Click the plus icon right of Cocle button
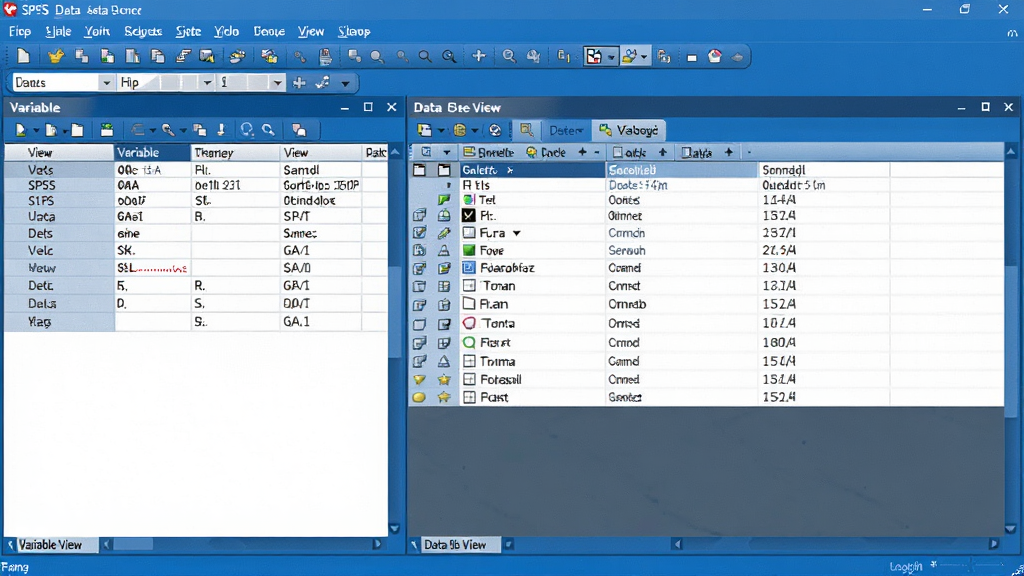This screenshot has width=1024, height=576. pyautogui.click(x=582, y=152)
